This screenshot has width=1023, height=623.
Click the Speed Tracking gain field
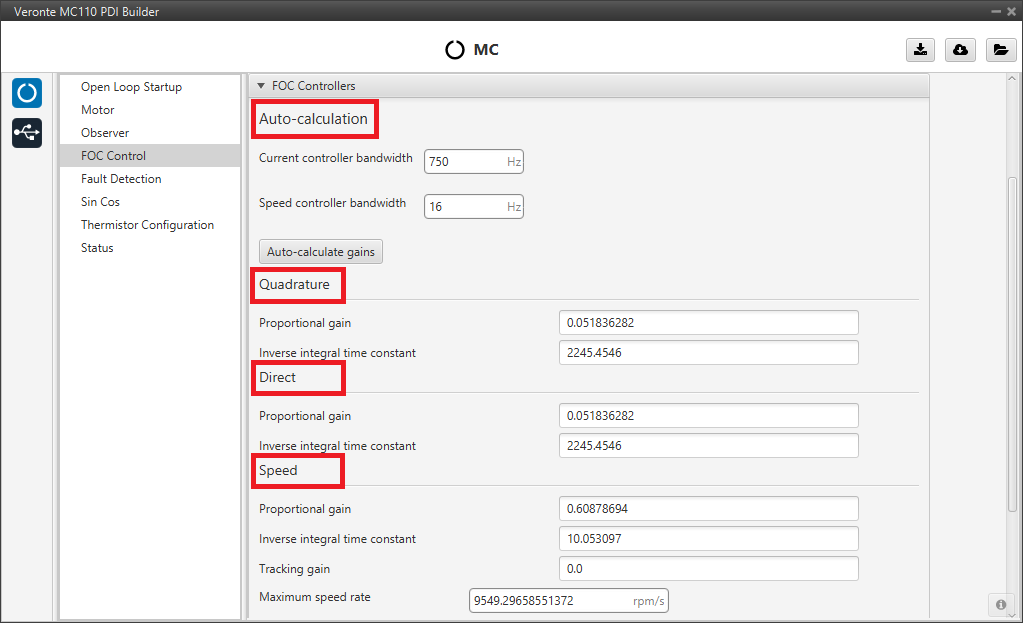point(708,569)
